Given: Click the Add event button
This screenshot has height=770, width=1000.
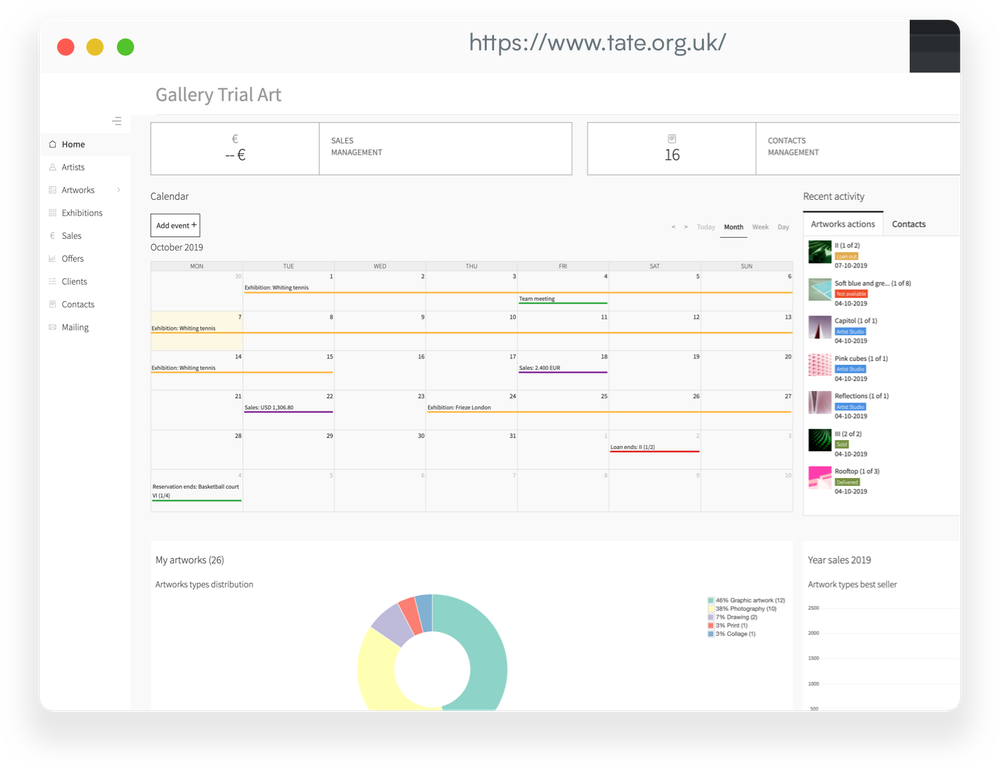Looking at the screenshot, I should (174, 225).
